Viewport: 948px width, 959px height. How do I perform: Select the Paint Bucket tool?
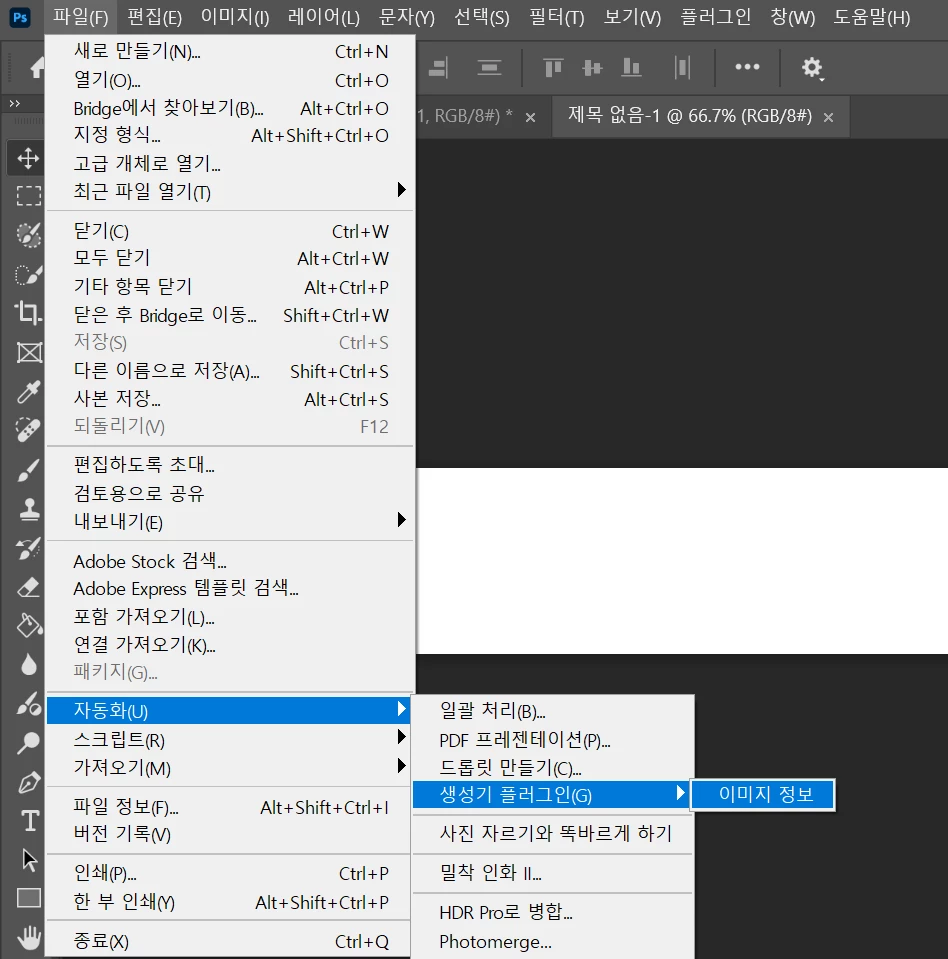28,625
